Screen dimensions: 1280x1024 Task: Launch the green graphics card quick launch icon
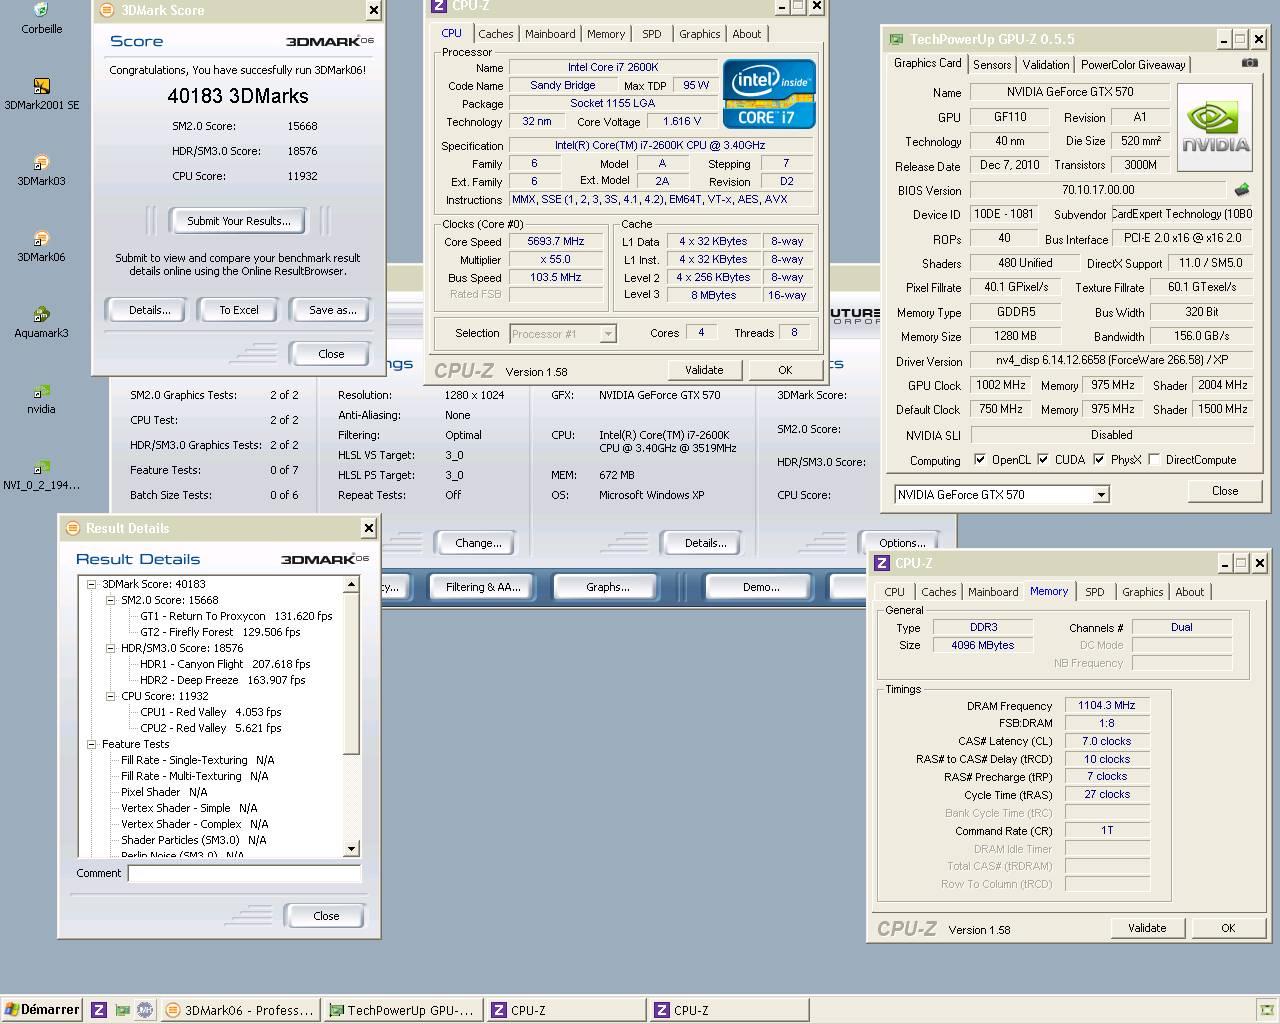coord(121,1010)
